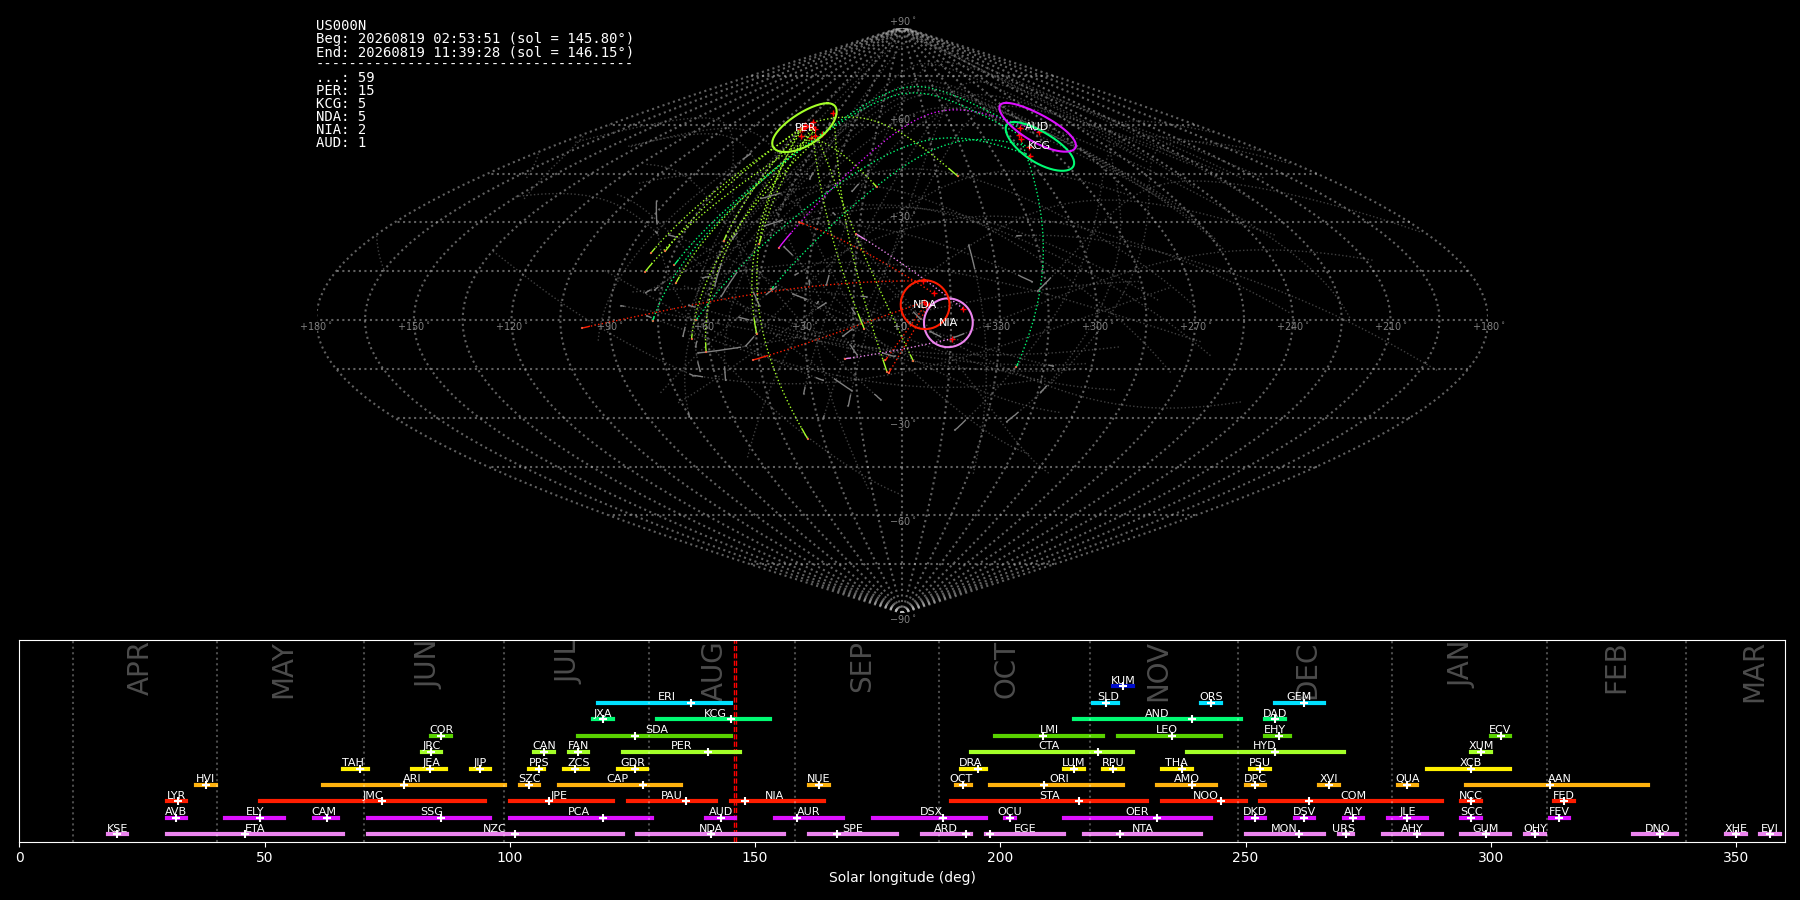1800x900 pixels.
Task: Click the Solar longitude axis label
Action: (902, 878)
